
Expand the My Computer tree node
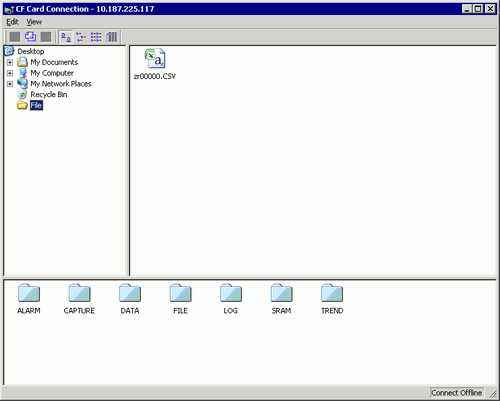(x=10, y=73)
